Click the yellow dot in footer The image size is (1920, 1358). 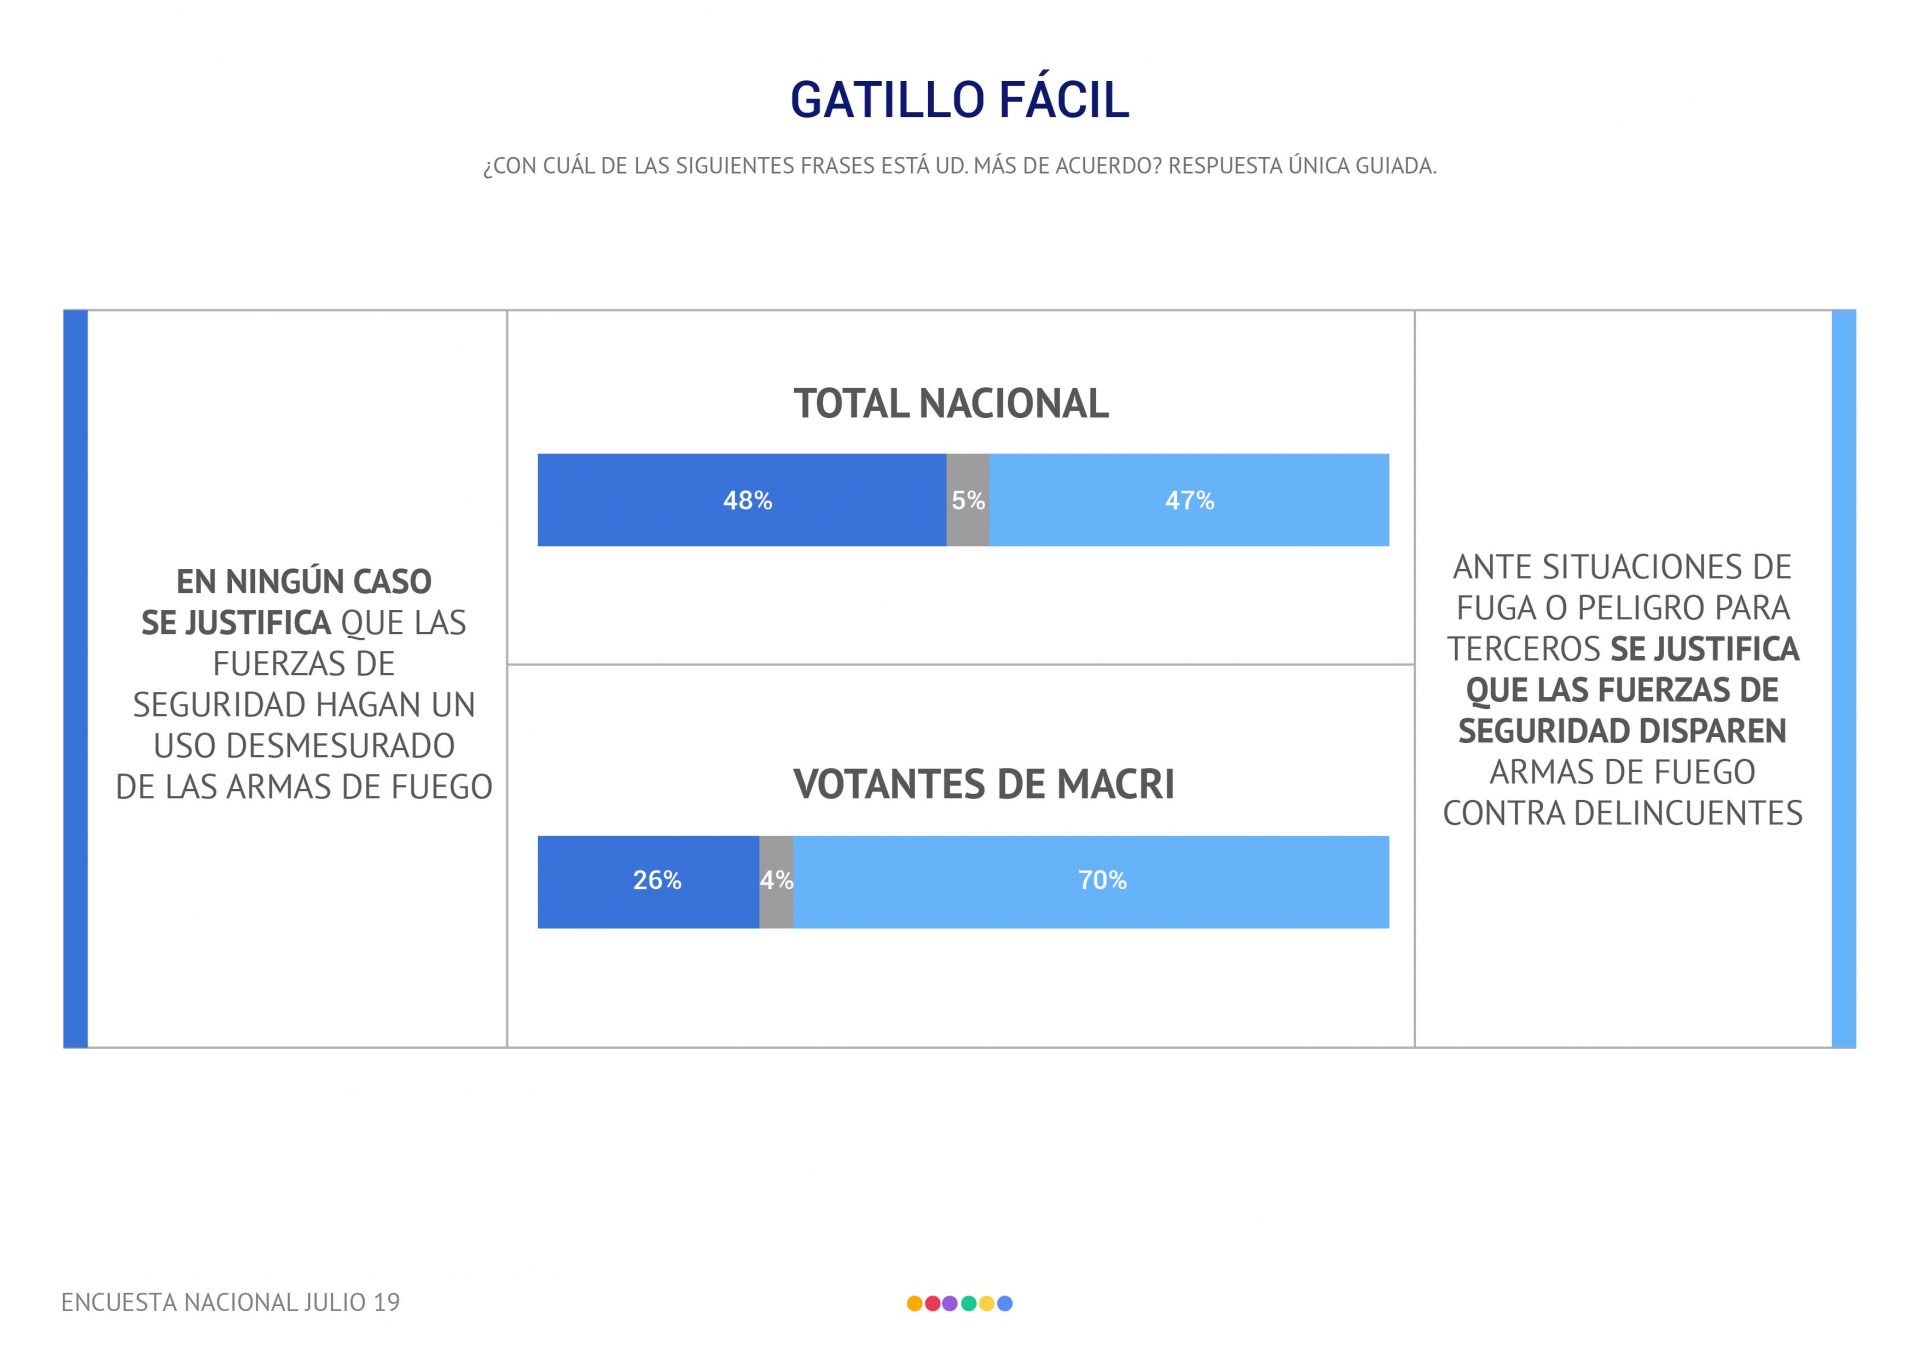[x=987, y=1303]
